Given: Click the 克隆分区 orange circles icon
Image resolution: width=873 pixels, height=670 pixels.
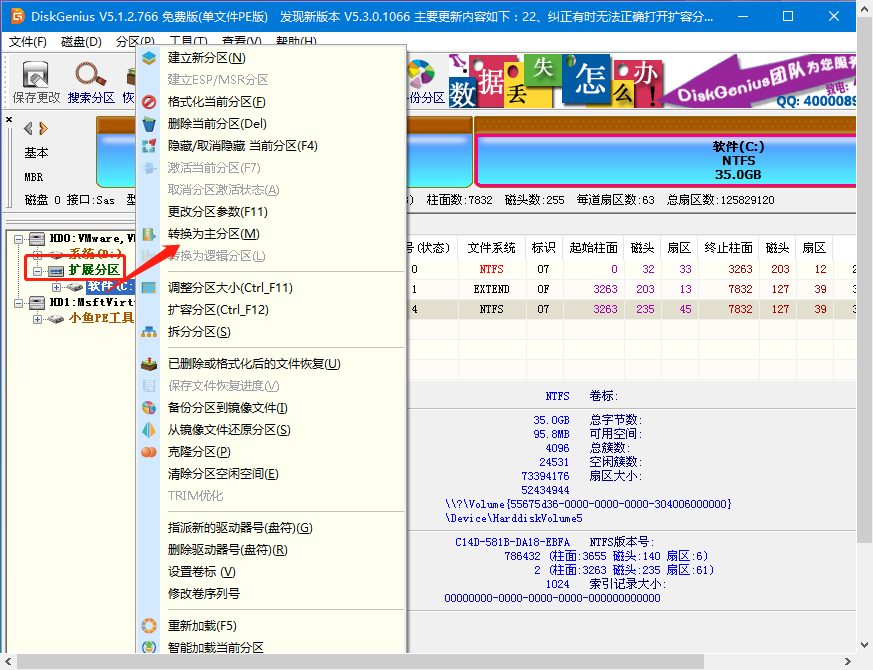Looking at the screenshot, I should [149, 452].
